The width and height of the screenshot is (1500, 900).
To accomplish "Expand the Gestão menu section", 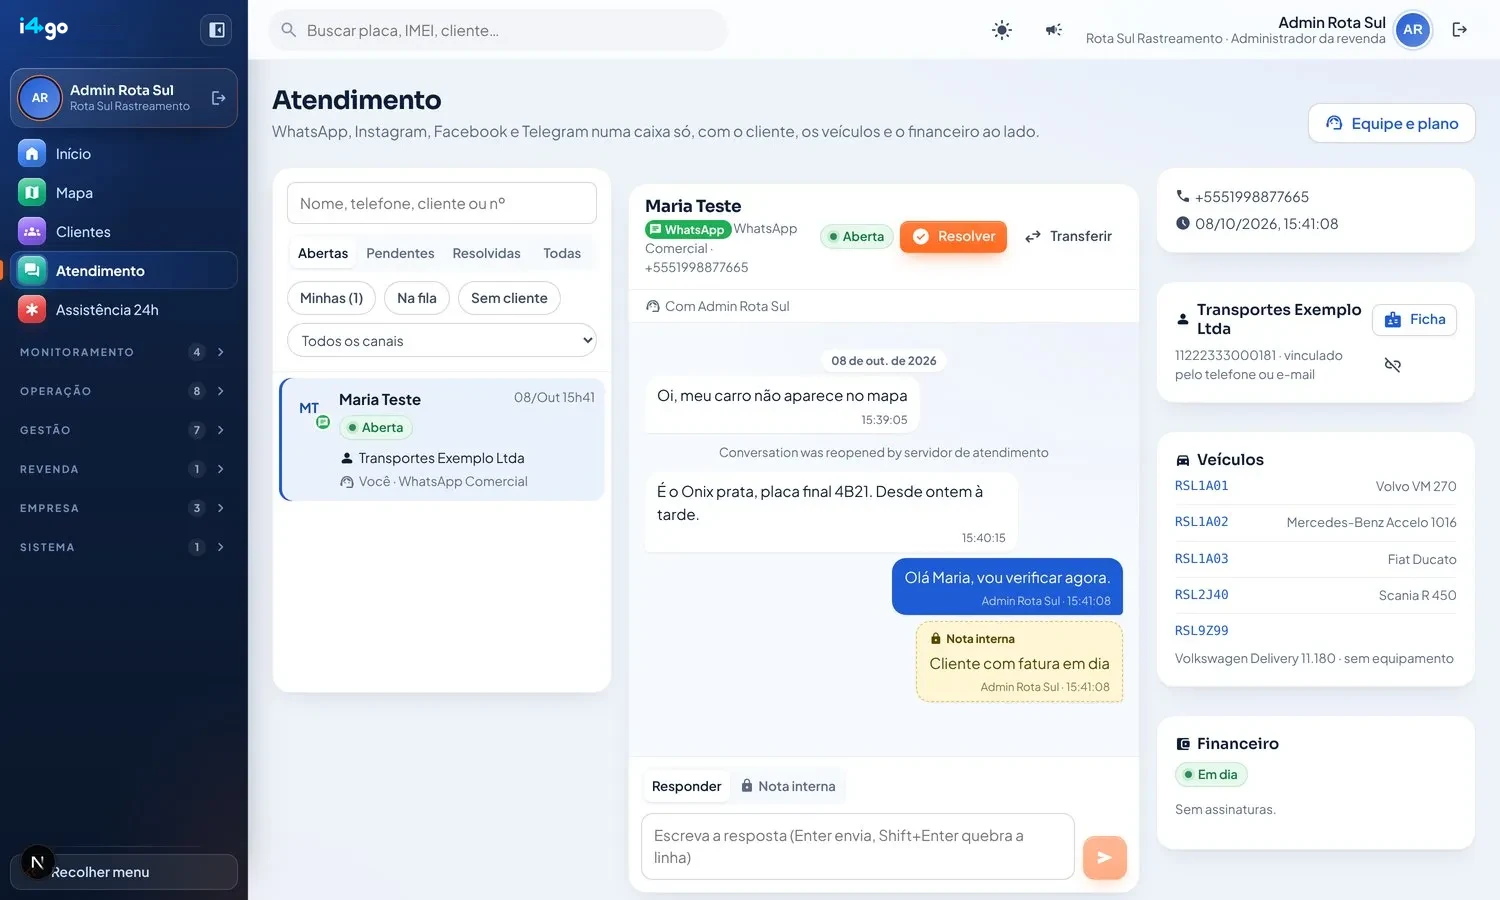I will coord(124,430).
